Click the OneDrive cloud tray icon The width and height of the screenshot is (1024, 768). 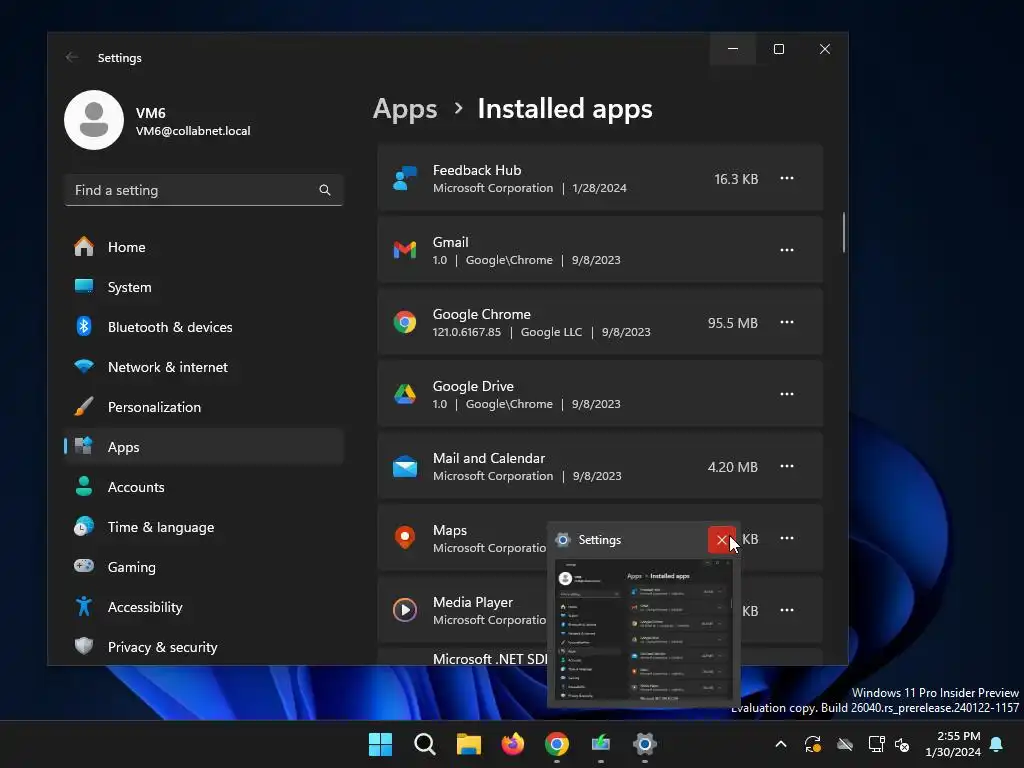coord(845,744)
